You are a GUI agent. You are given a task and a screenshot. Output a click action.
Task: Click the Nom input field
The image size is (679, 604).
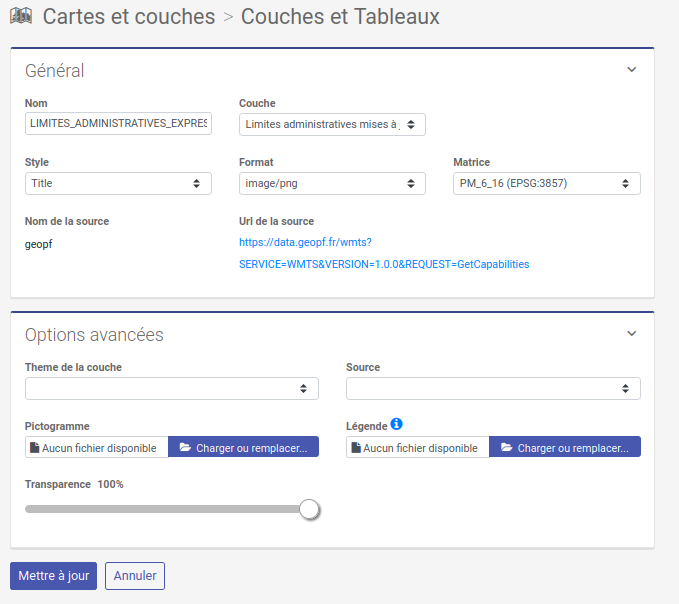pyautogui.click(x=118, y=124)
